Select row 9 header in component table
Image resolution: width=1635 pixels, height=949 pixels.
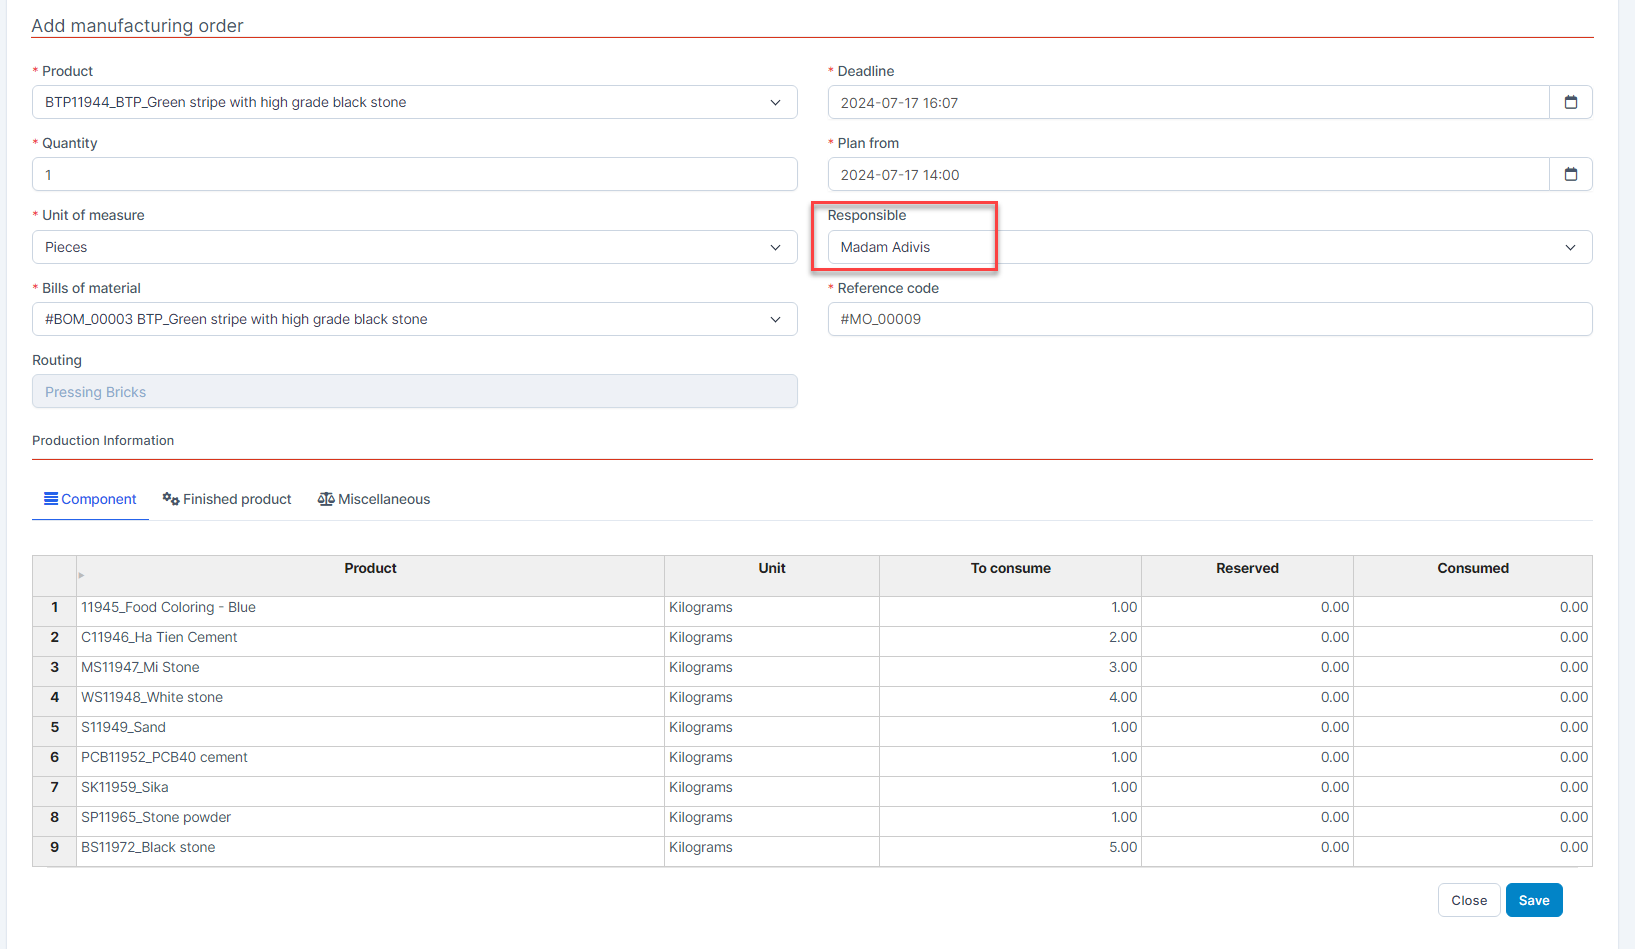coord(54,847)
